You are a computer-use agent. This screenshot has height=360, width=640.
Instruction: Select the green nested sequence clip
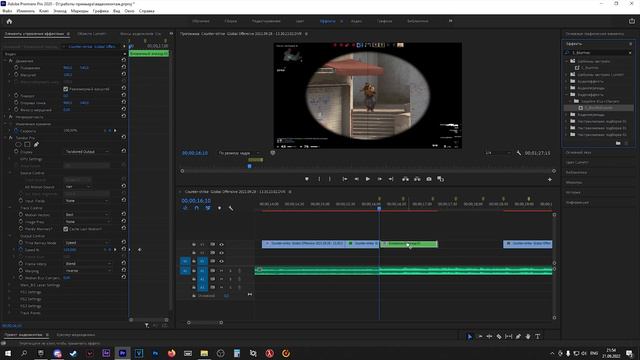(x=409, y=244)
